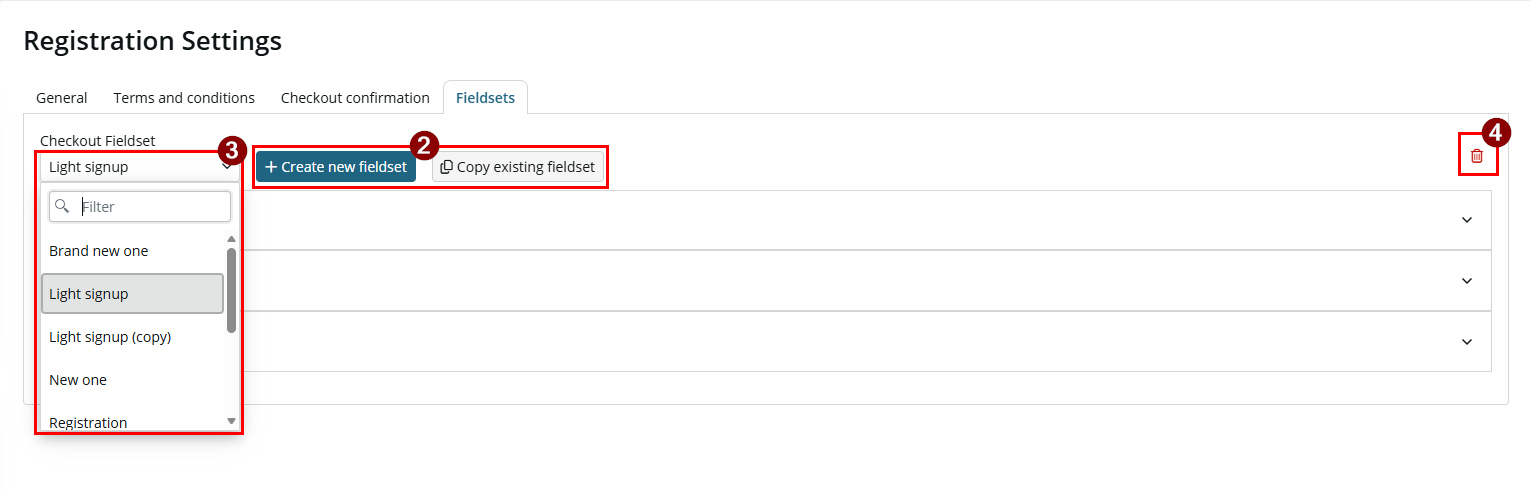
Task: Select the 'Registration' fieldset option
Action: [x=132, y=421]
